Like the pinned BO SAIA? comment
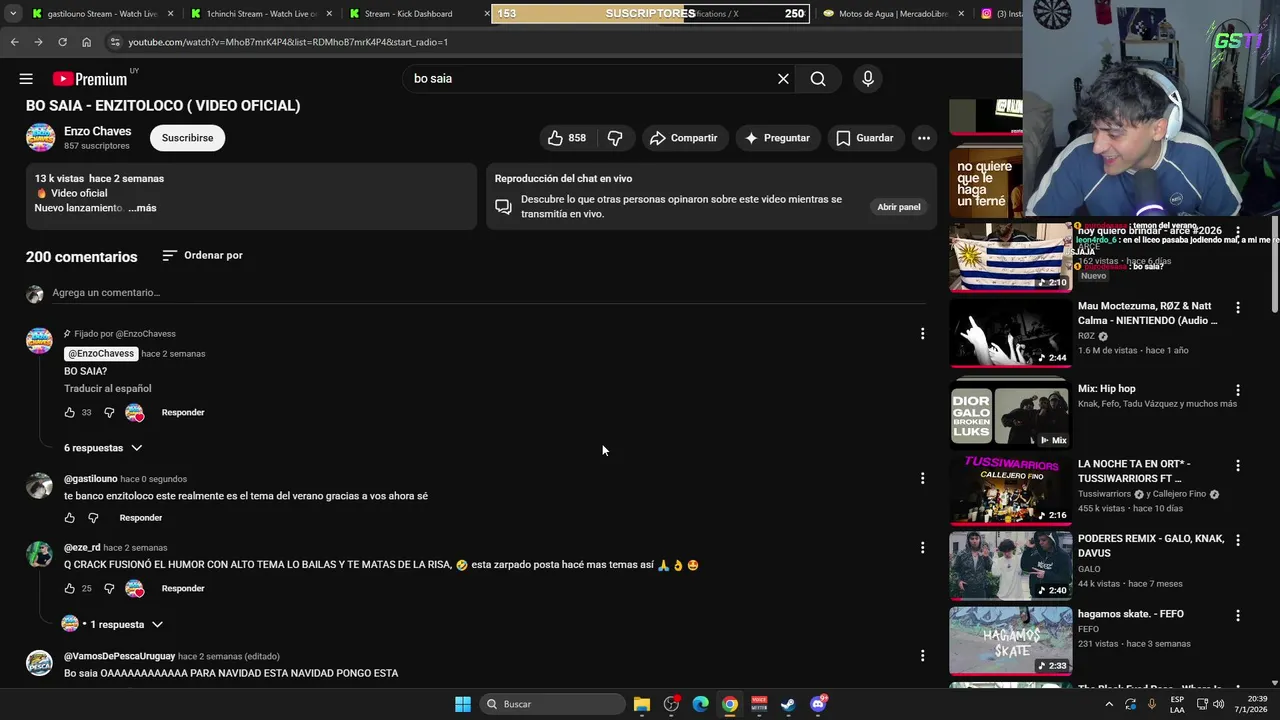This screenshot has width=1280, height=720. click(x=70, y=412)
